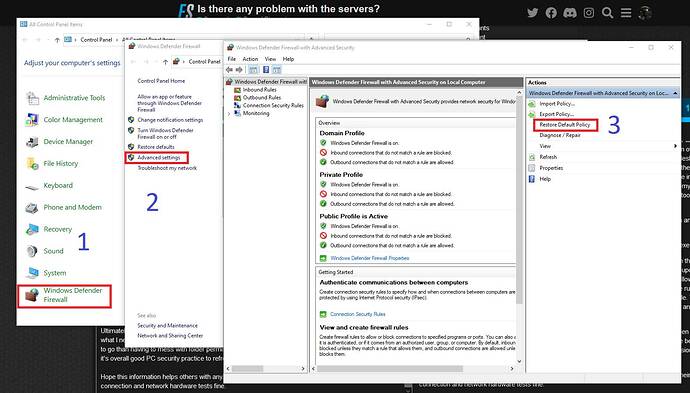Click the Show/Hide Console Tree toolbar icon
Viewport: 690px width, 393px height.
pos(253,70)
